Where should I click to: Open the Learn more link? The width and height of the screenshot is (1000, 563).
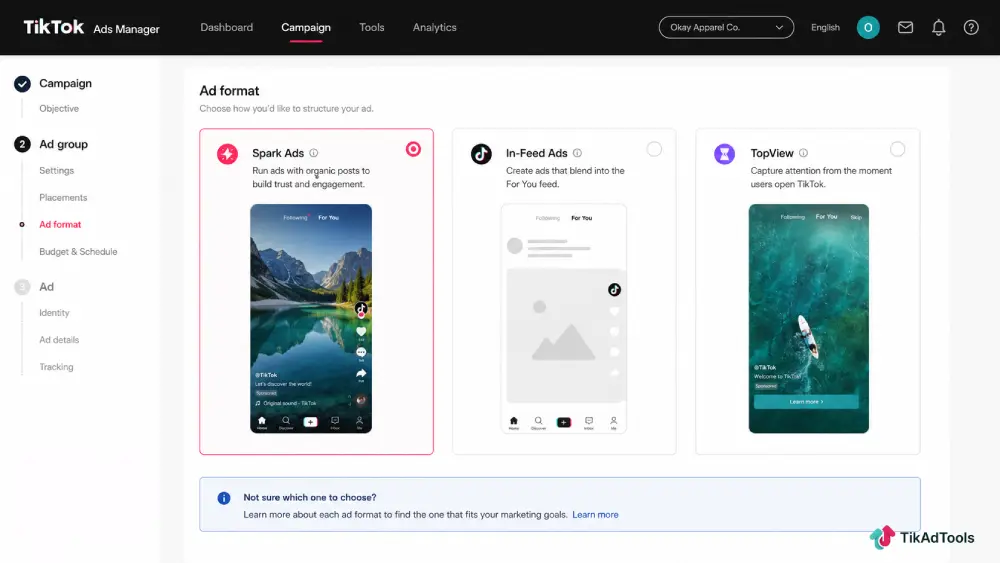595,515
